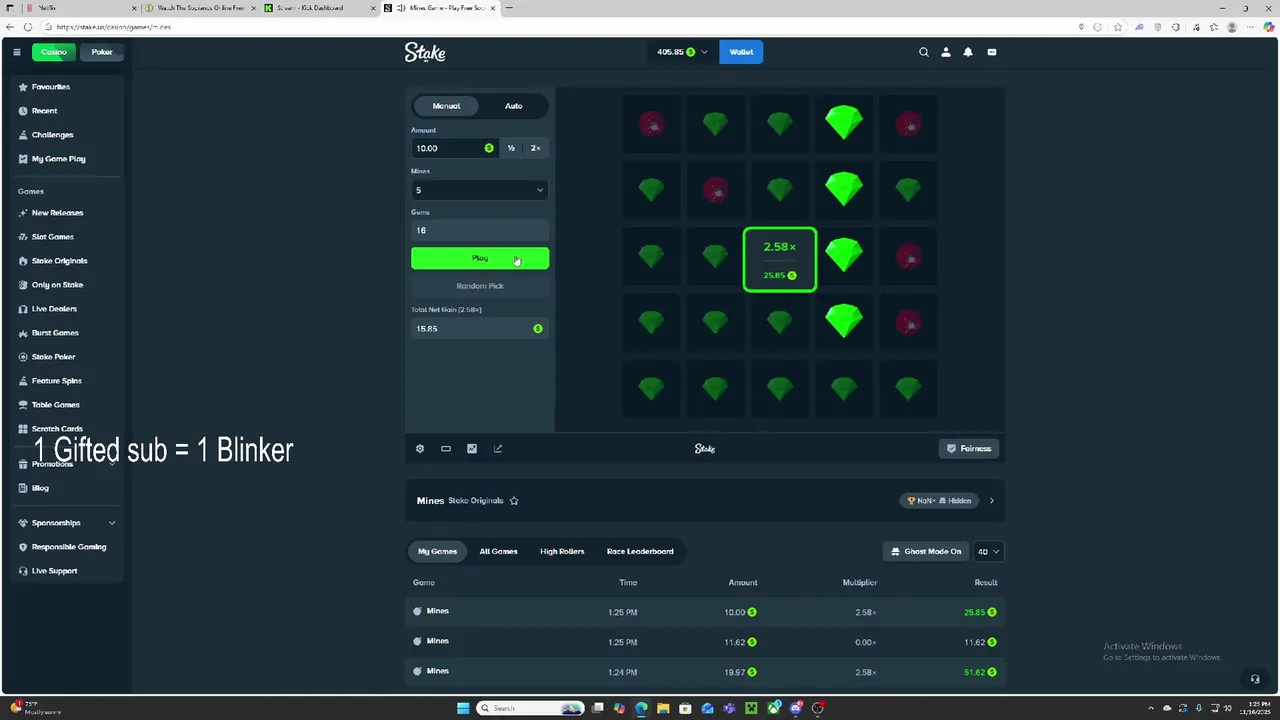Open the Wallet button
The height and width of the screenshot is (720, 1280).
point(741,52)
